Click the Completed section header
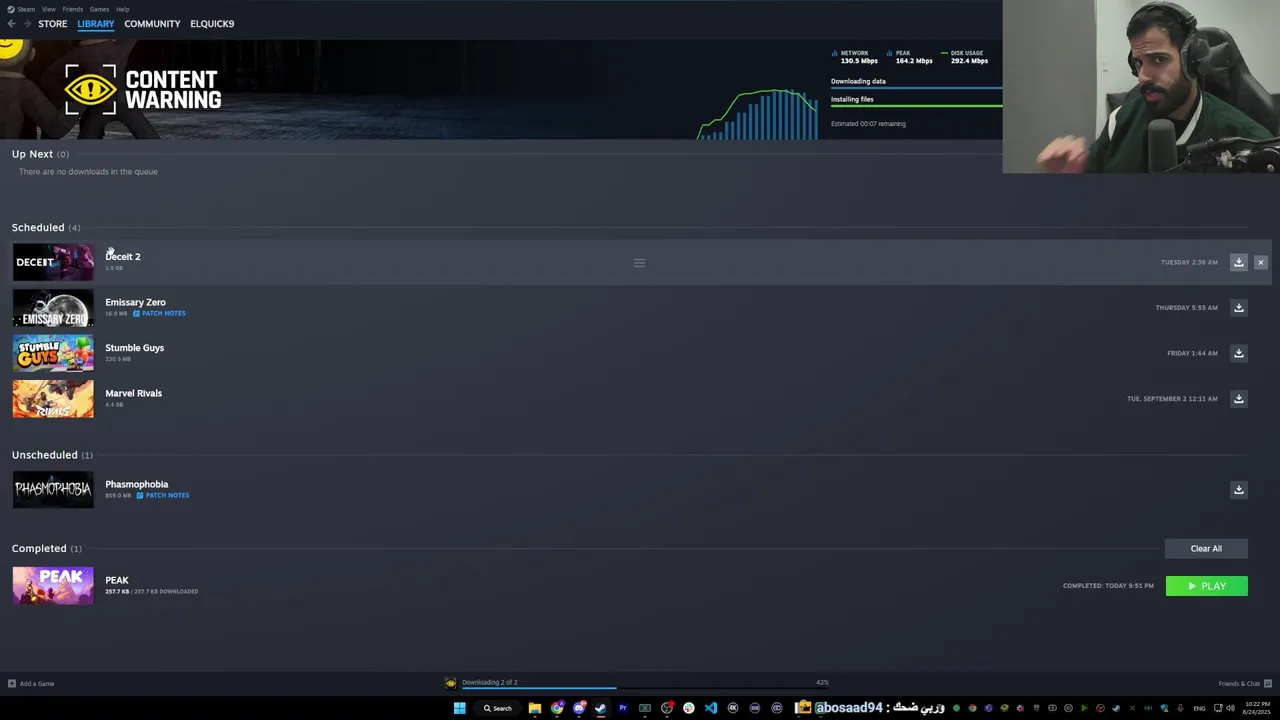This screenshot has height=720, width=1280. pyautogui.click(x=47, y=549)
